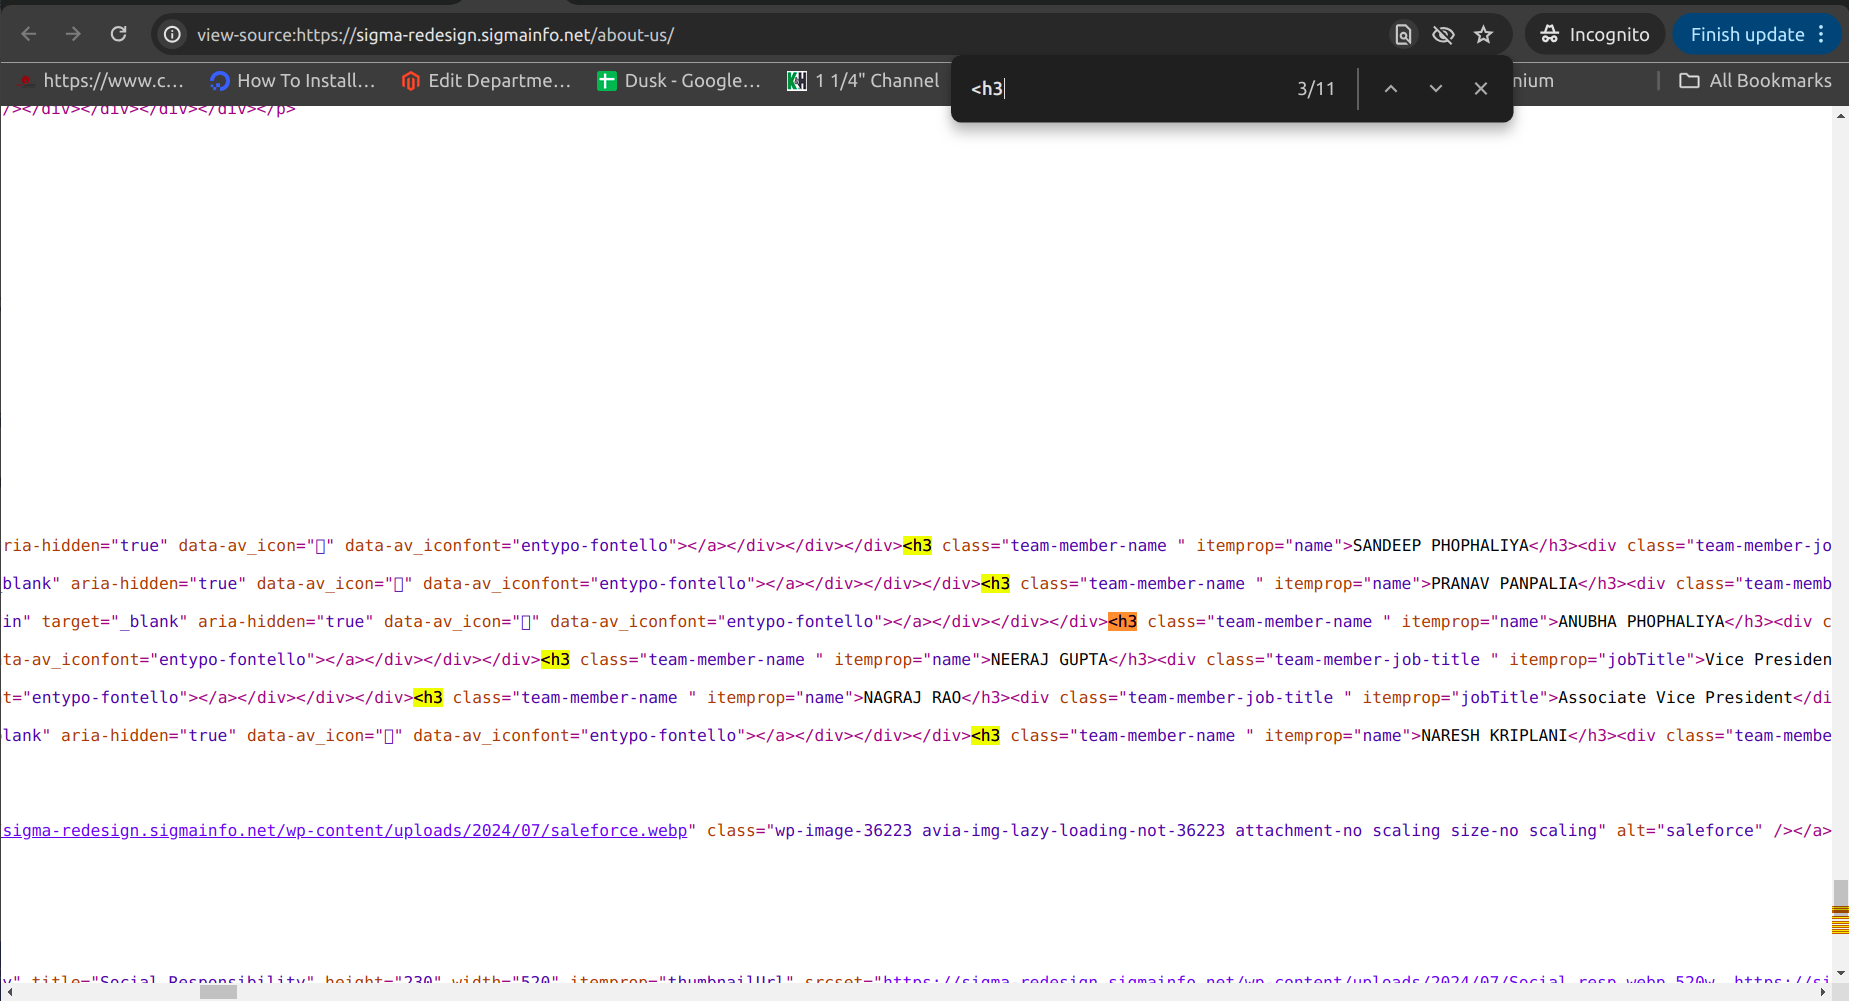The image size is (1849, 1001).
Task: Open the saleforce.webp source link
Action: point(345,831)
